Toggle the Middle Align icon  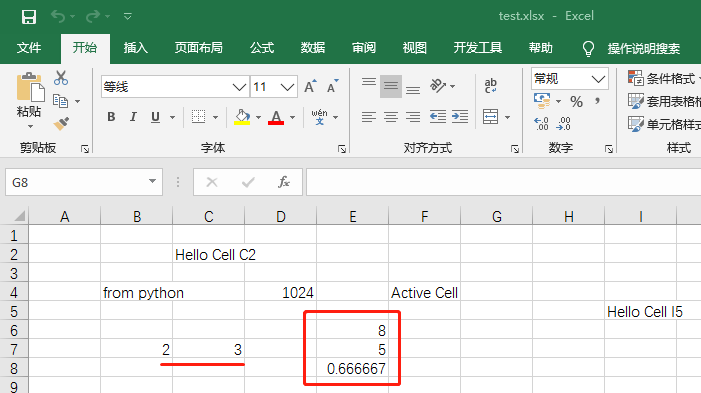tap(391, 86)
